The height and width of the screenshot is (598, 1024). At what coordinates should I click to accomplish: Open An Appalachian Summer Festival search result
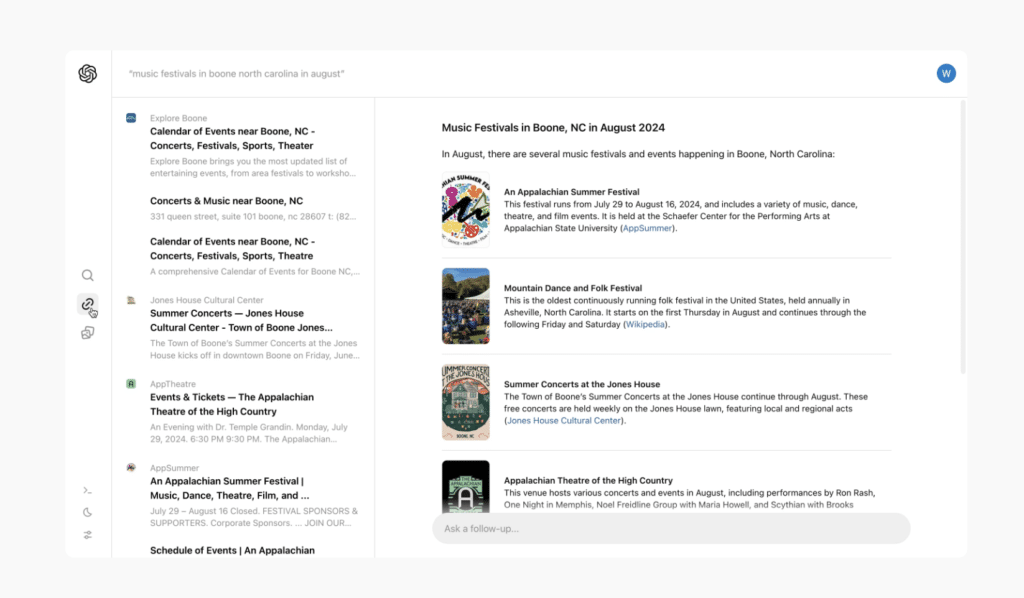230,488
